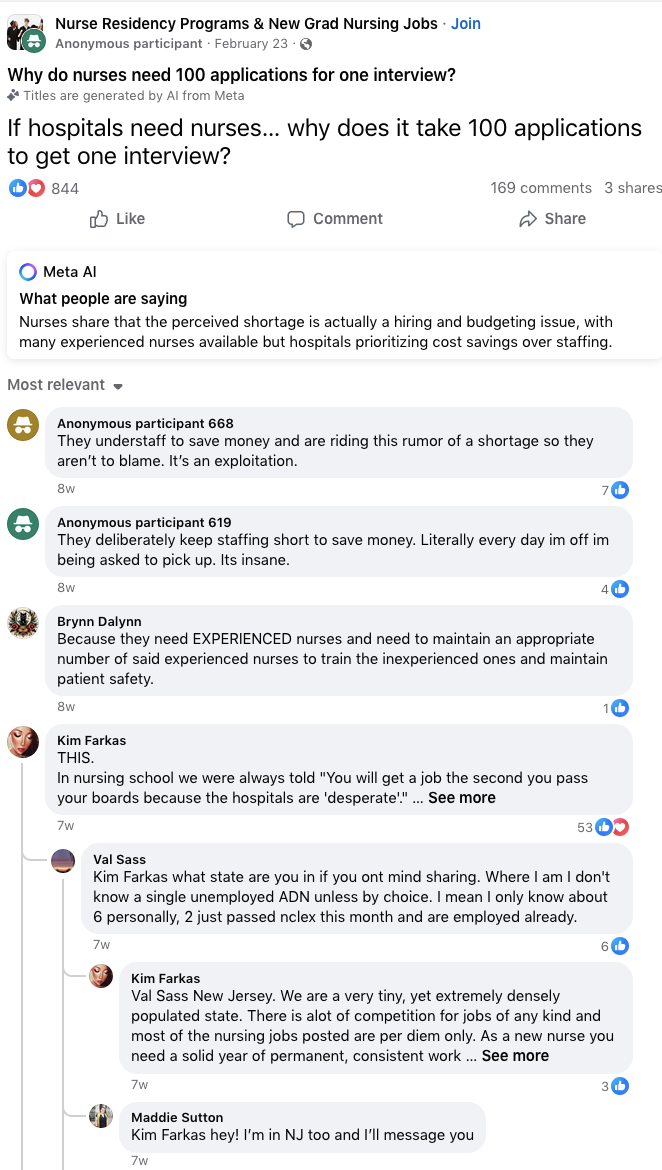Viewport: 662px width, 1170px height.
Task: Click the 169 comments count
Action: [541, 187]
